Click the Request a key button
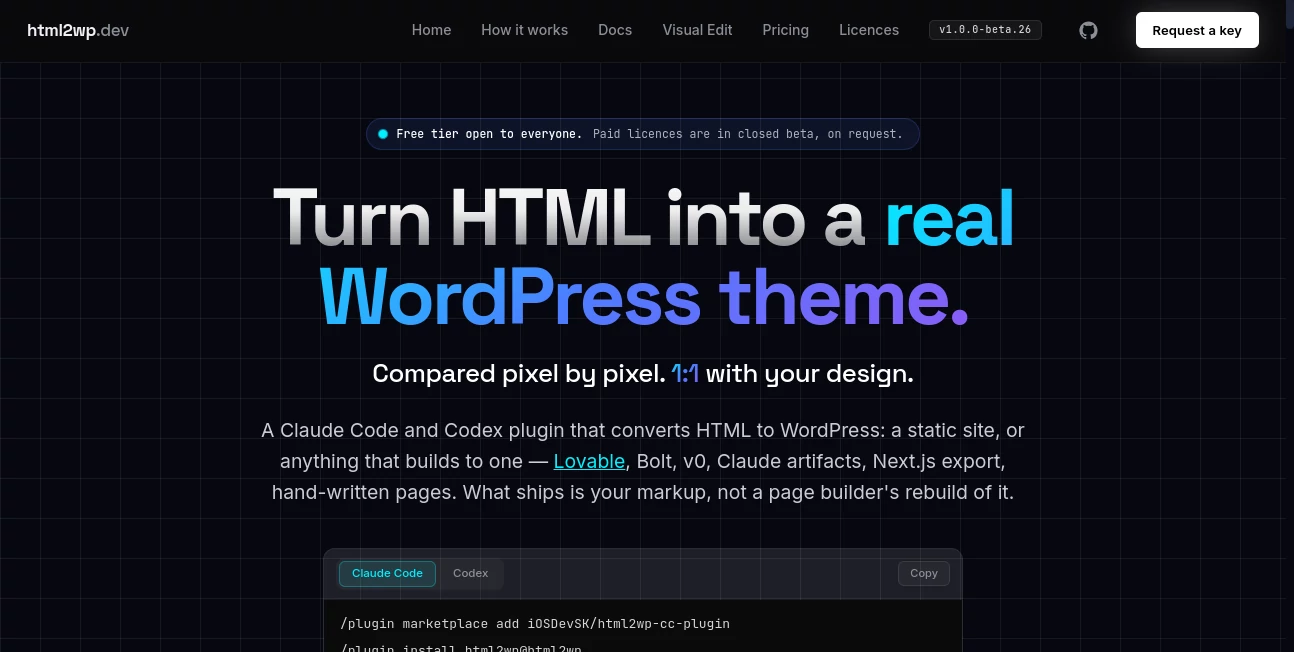 1197,30
